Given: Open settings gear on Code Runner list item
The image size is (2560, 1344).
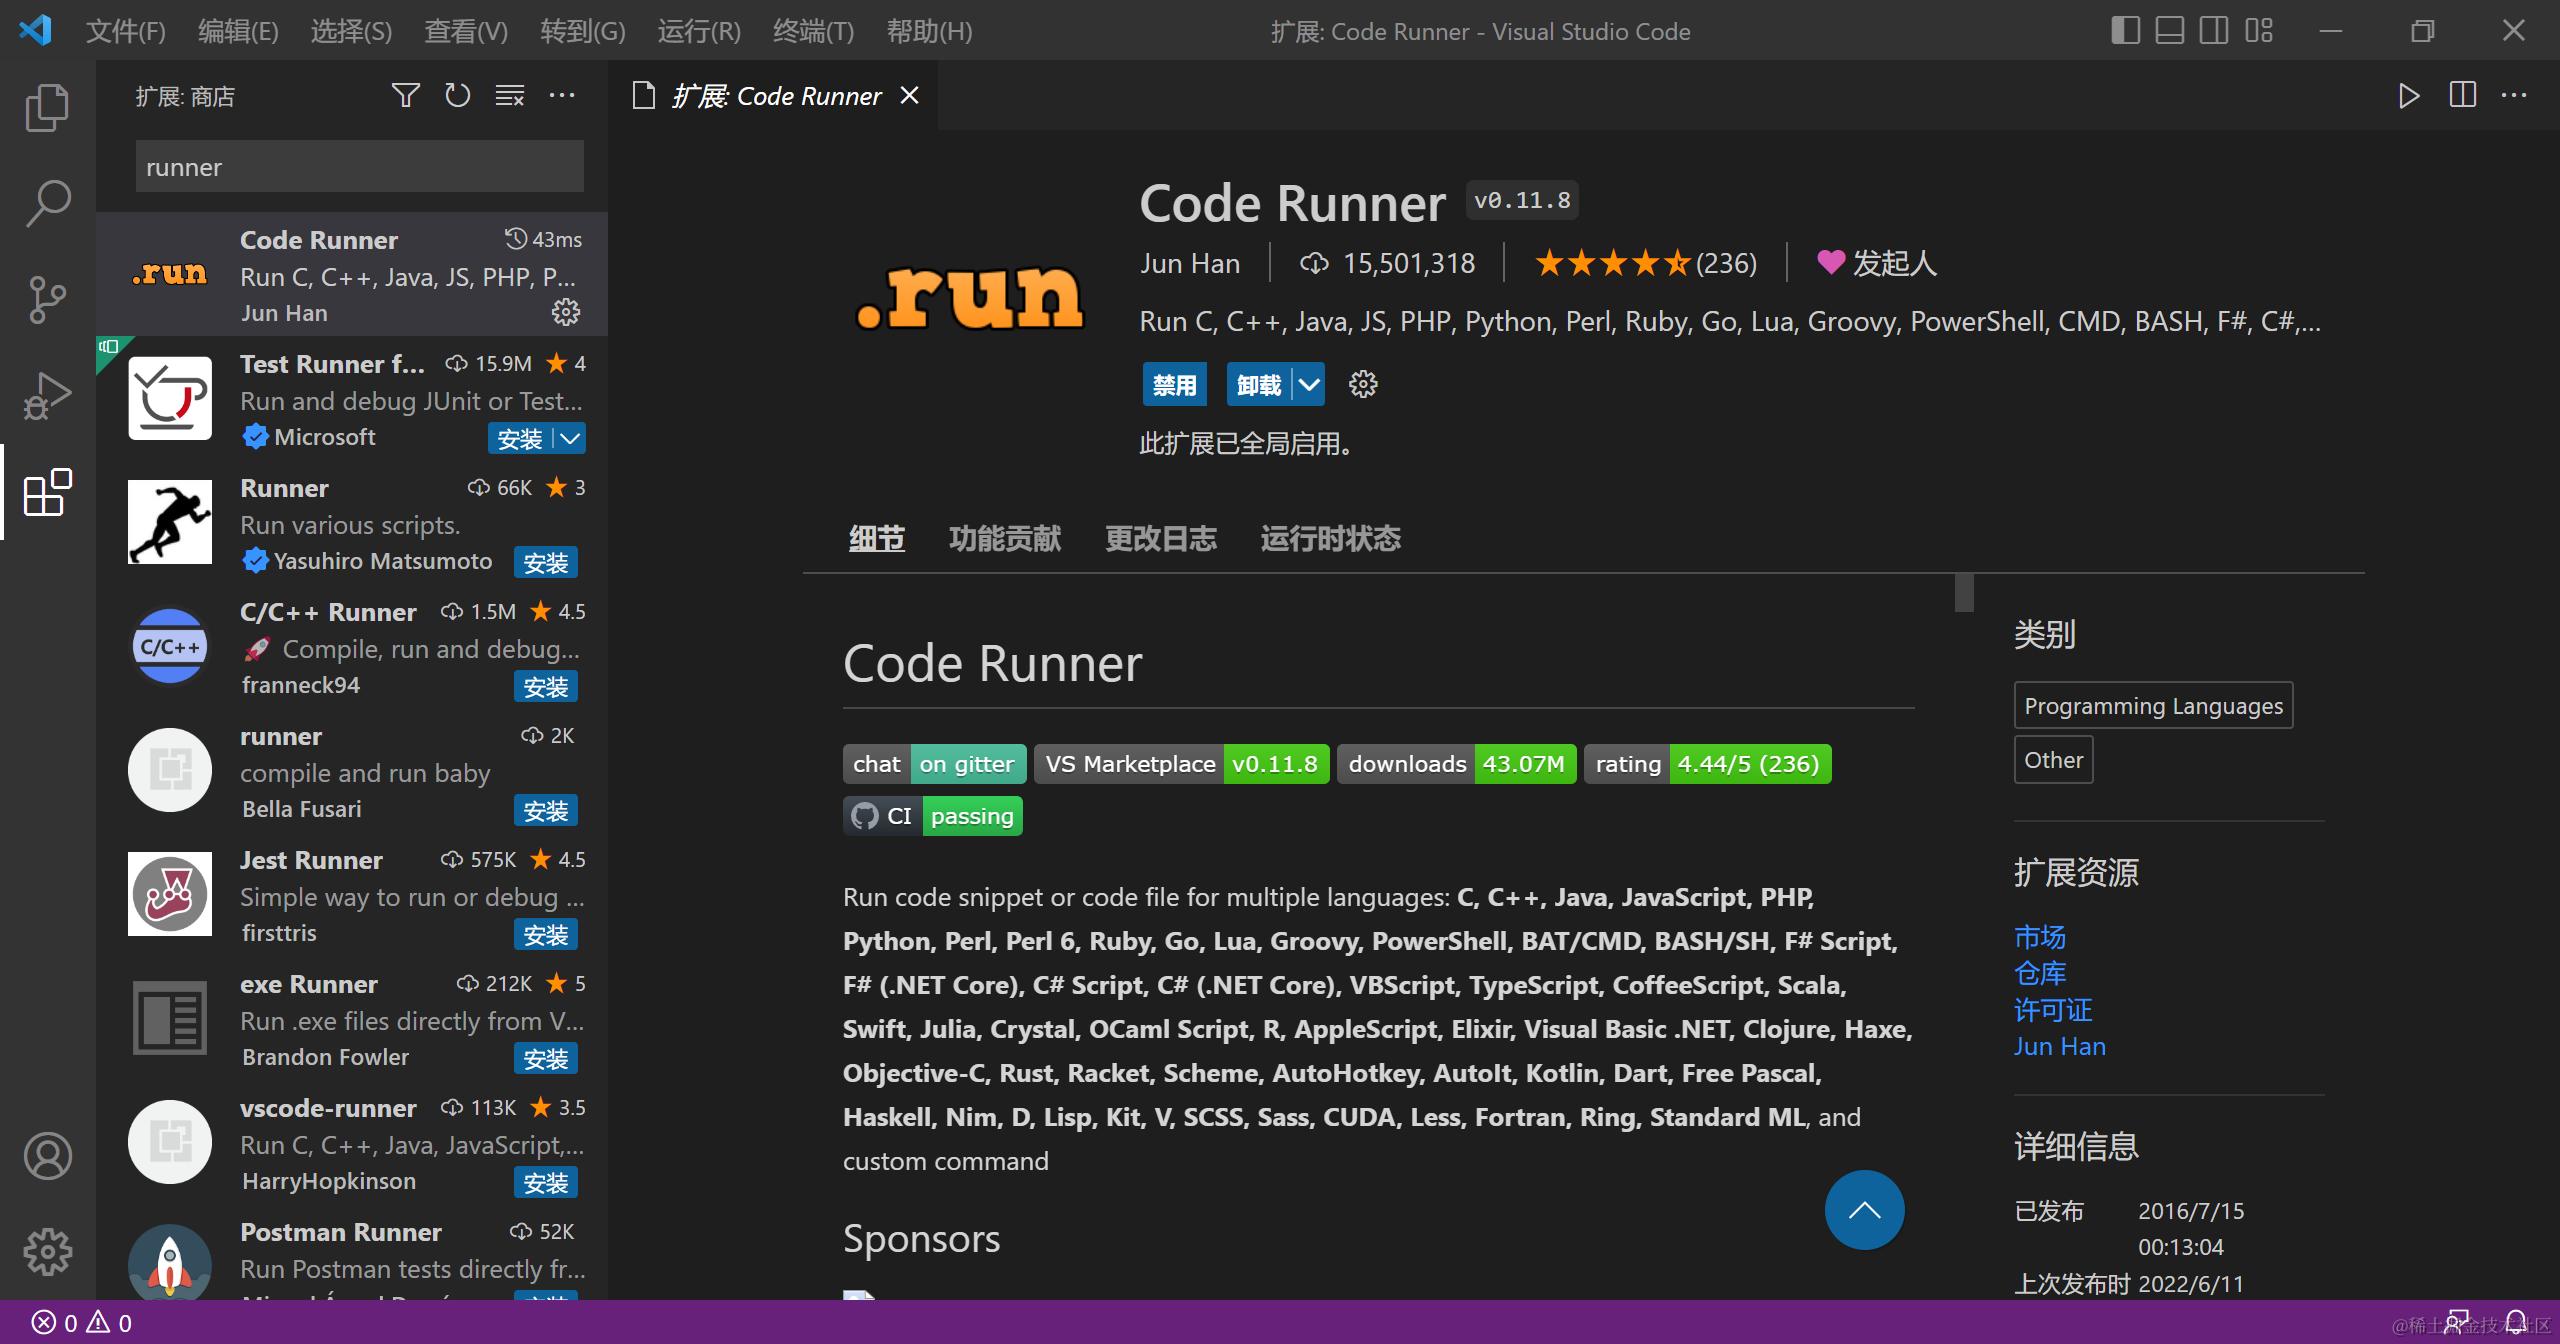Looking at the screenshot, I should click(x=566, y=312).
